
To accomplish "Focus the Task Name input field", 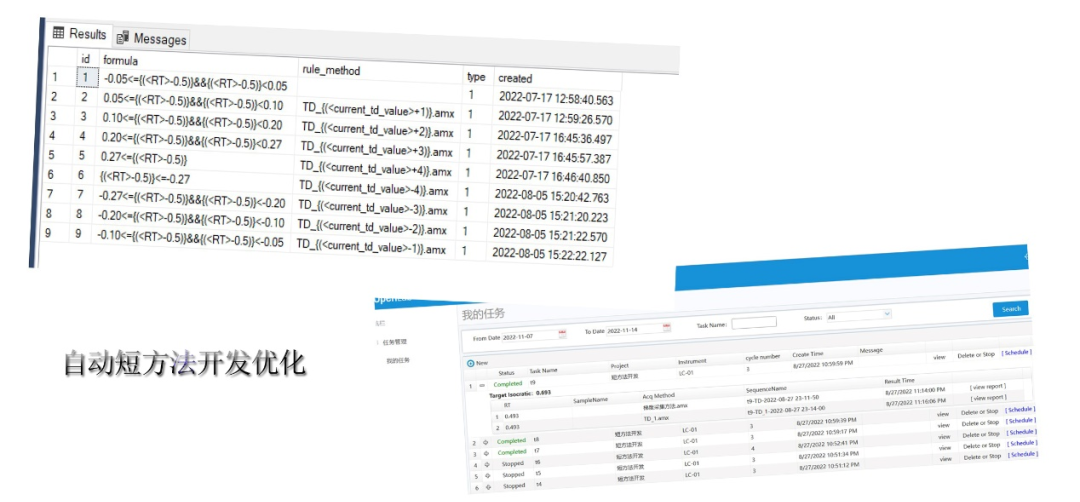I will click(x=754, y=322).
